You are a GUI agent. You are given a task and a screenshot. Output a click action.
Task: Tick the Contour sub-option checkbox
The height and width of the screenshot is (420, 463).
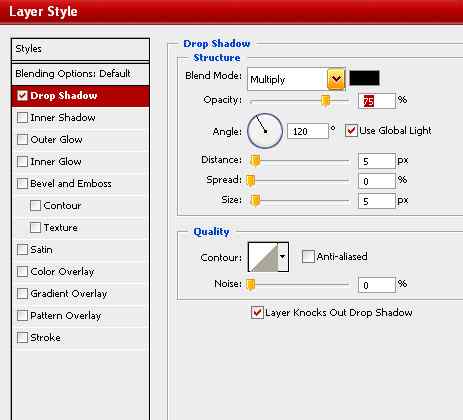35,206
